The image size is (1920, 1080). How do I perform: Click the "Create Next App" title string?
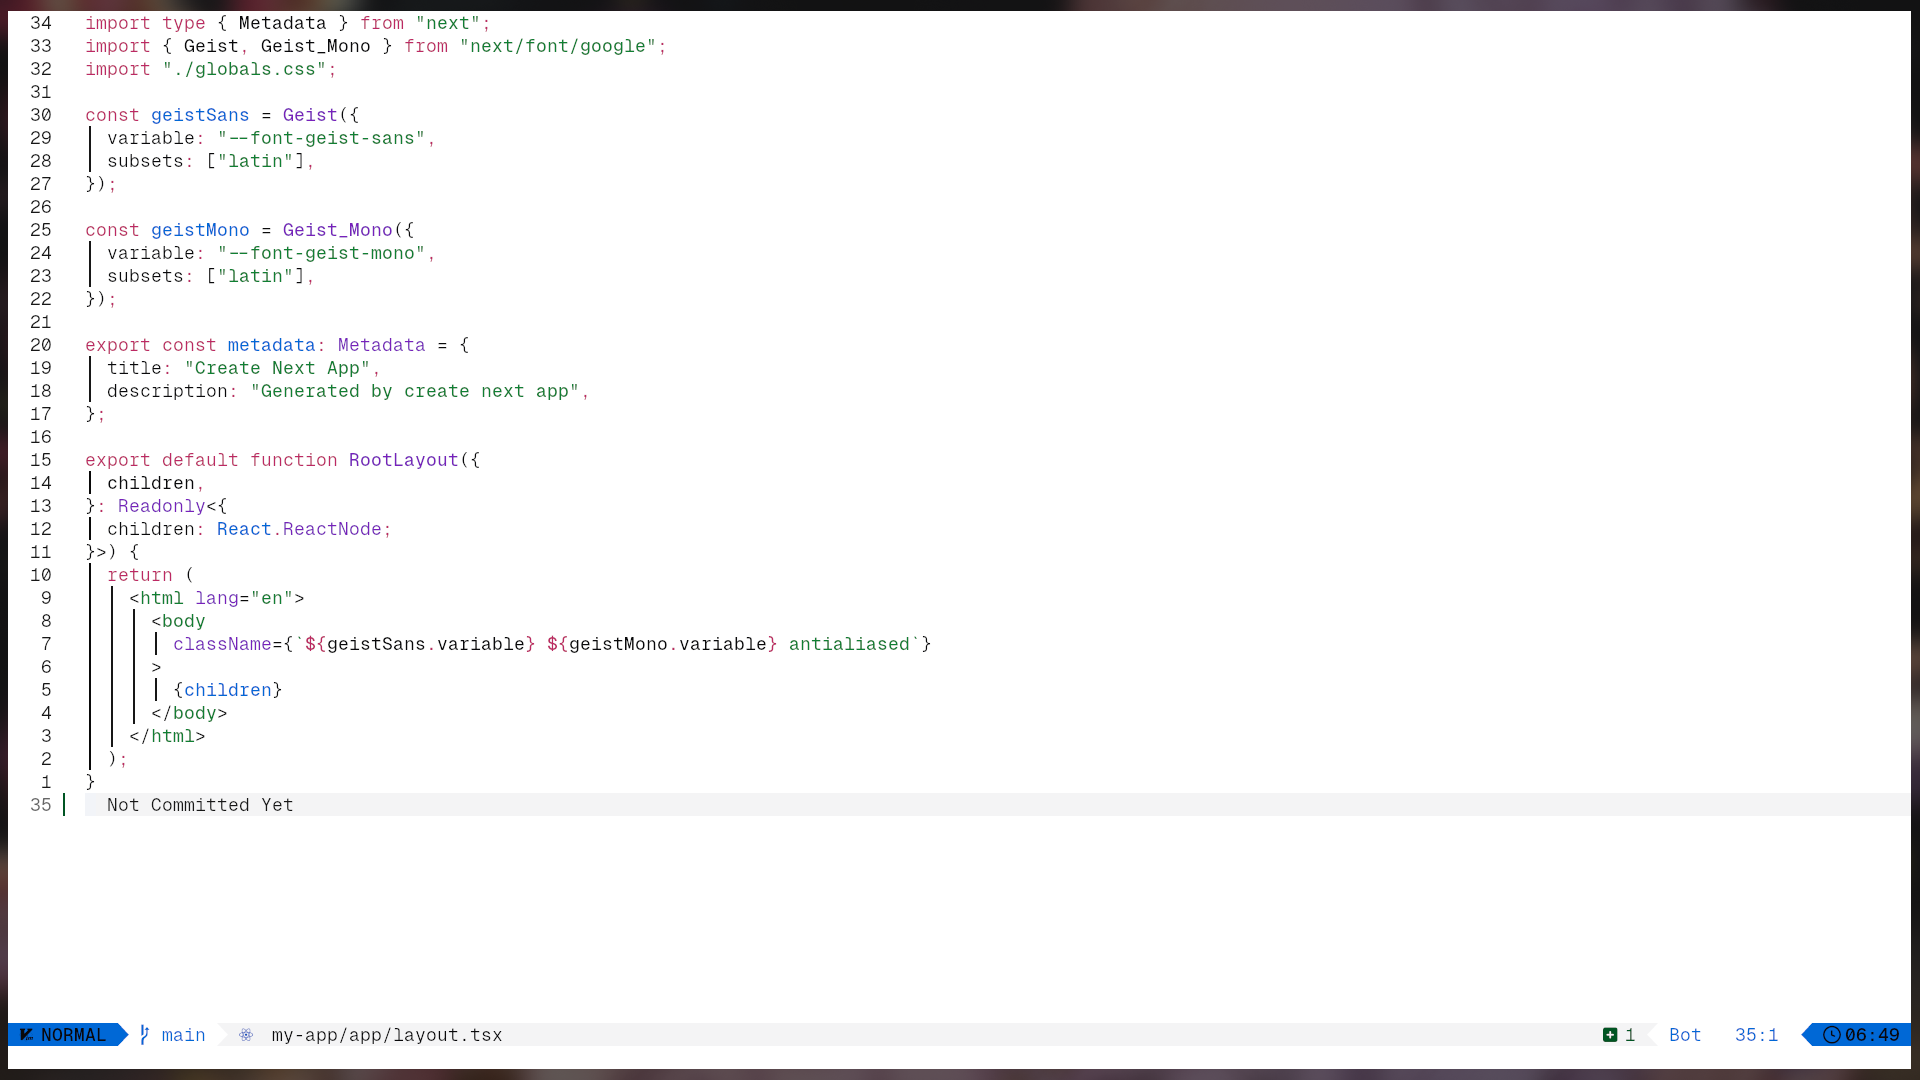277,368
